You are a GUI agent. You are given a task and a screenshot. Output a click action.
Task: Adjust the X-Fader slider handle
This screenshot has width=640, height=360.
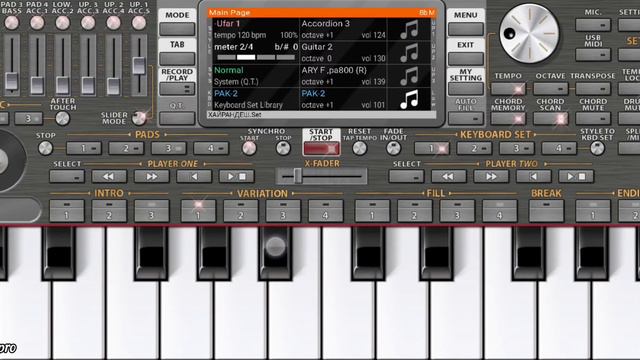(x=298, y=176)
